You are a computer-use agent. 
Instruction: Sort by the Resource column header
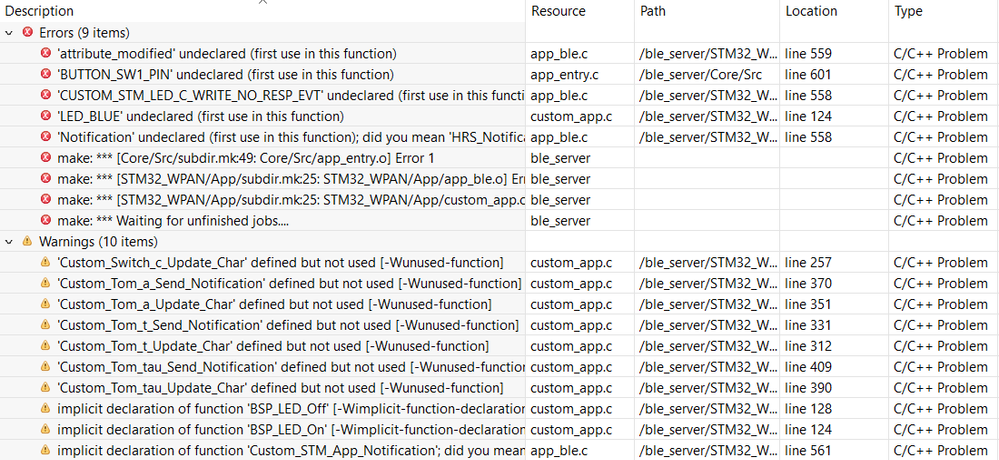pos(558,11)
